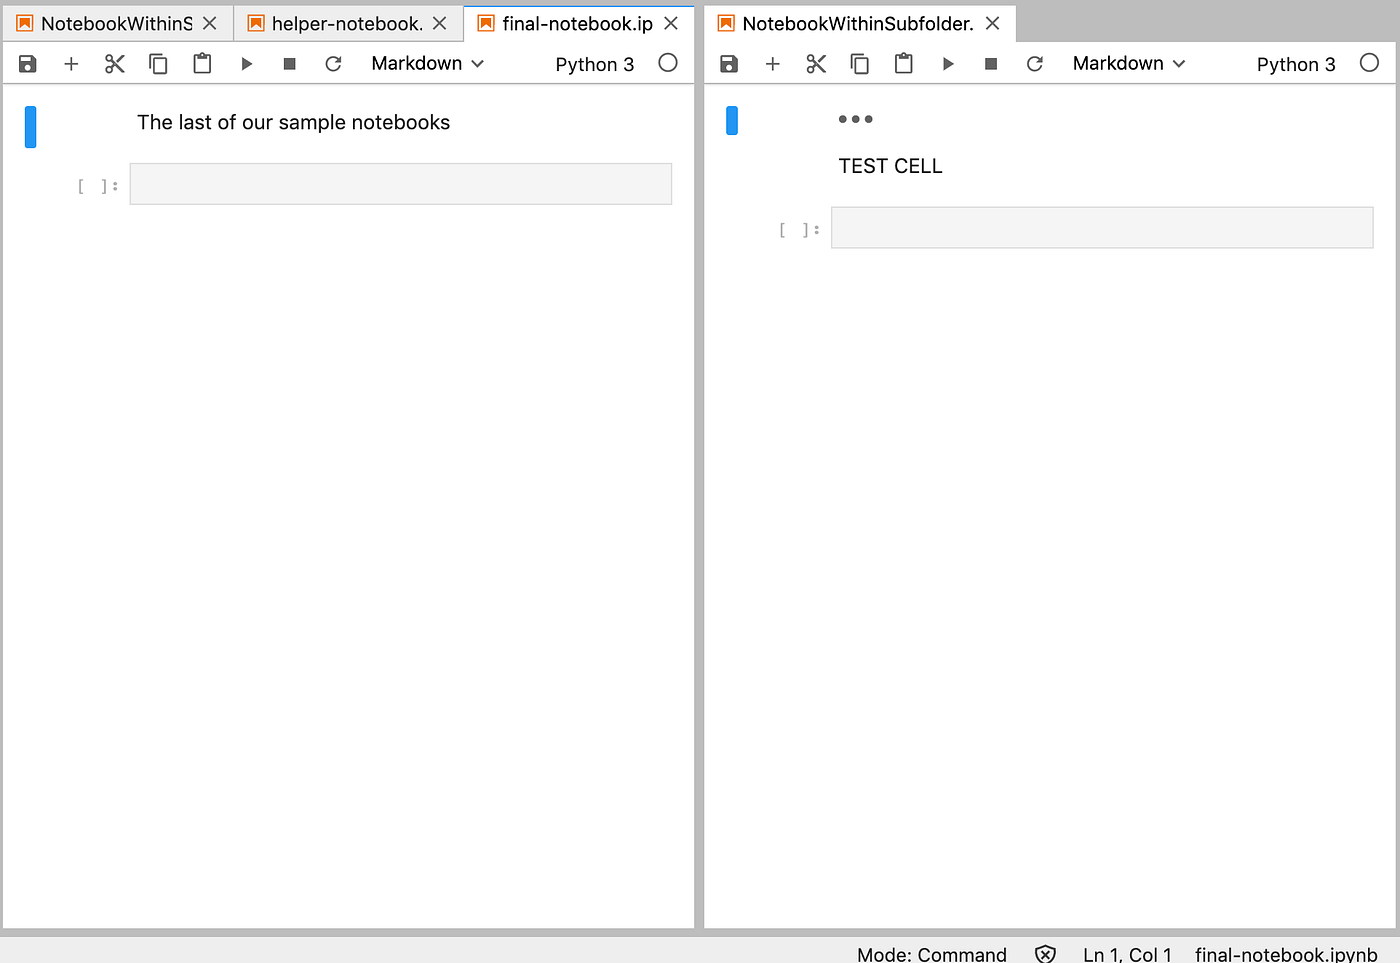
Task: Click Ln 1, Col 1 status indicator
Action: point(1127,953)
